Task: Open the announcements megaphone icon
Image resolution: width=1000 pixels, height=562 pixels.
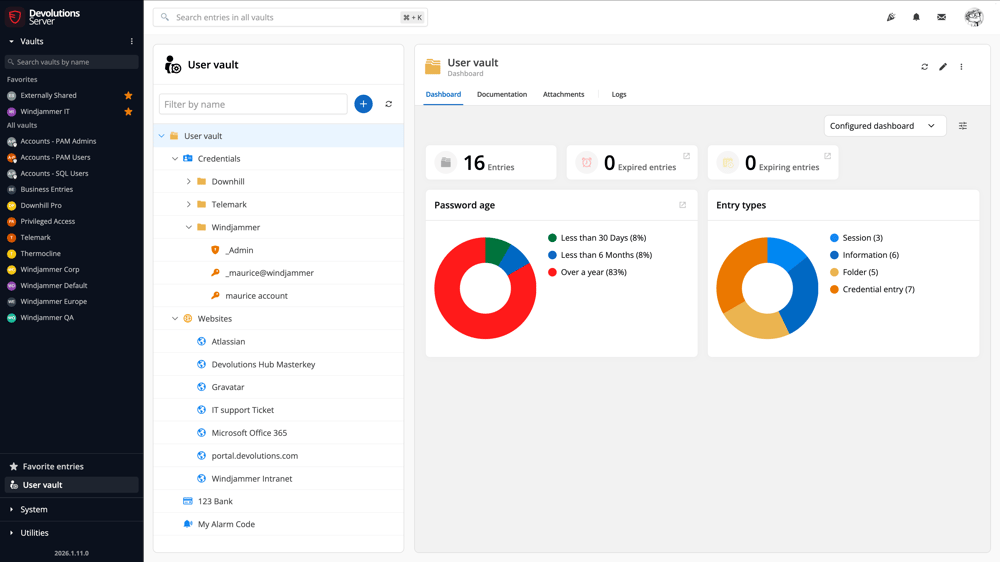Action: pos(891,17)
